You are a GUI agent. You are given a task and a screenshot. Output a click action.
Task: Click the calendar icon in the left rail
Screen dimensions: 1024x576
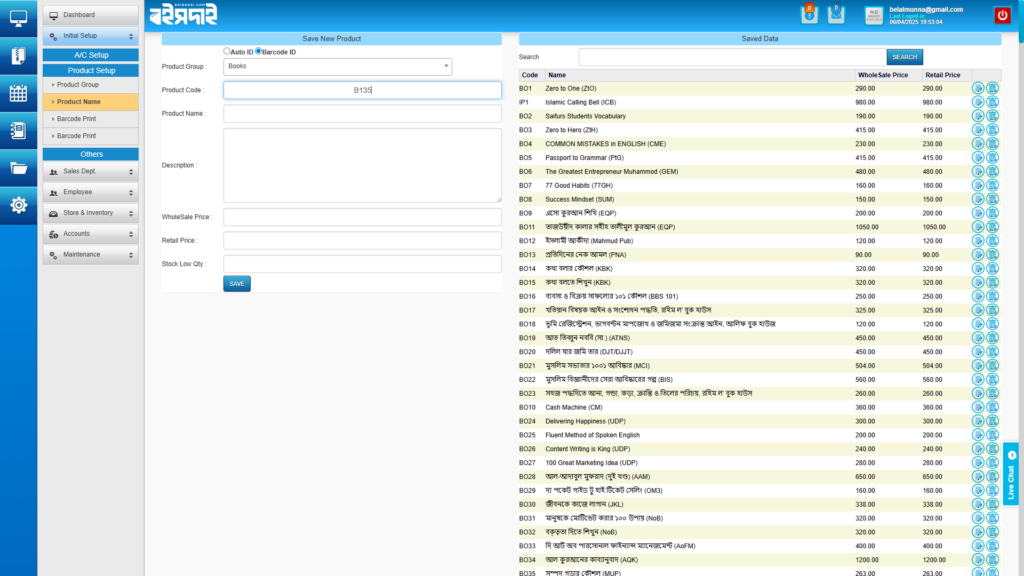tap(18, 93)
